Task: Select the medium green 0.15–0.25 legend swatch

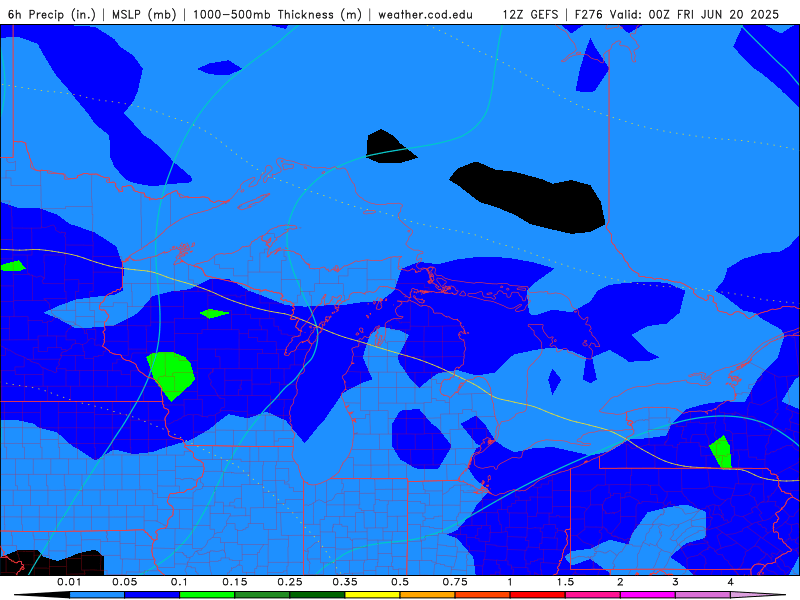Action: pos(262,595)
